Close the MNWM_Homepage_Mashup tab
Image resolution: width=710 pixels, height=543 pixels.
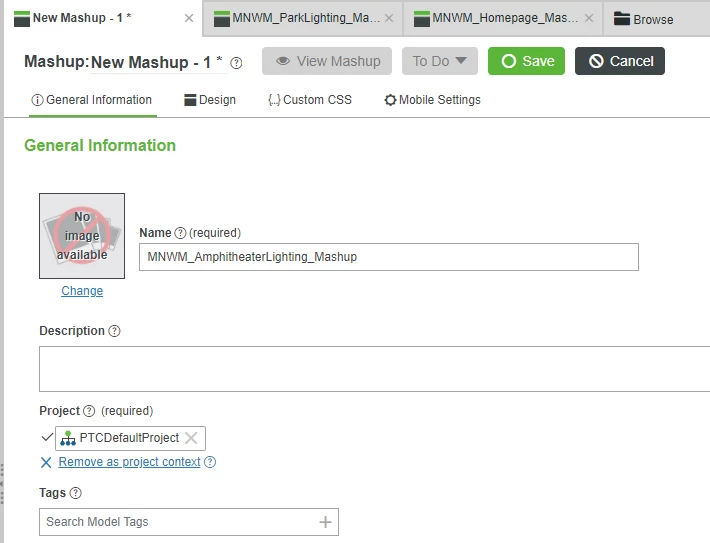(589, 18)
